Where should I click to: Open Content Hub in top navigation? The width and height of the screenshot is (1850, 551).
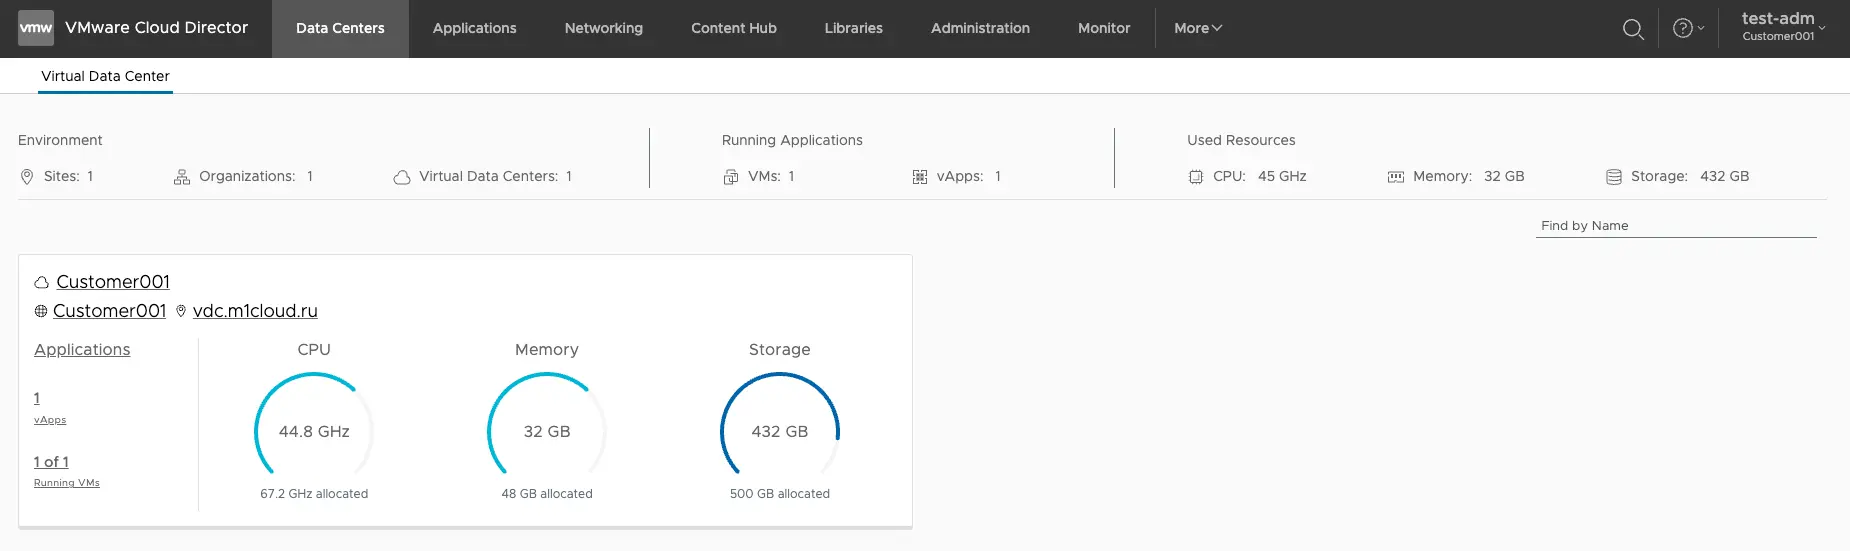pos(734,28)
